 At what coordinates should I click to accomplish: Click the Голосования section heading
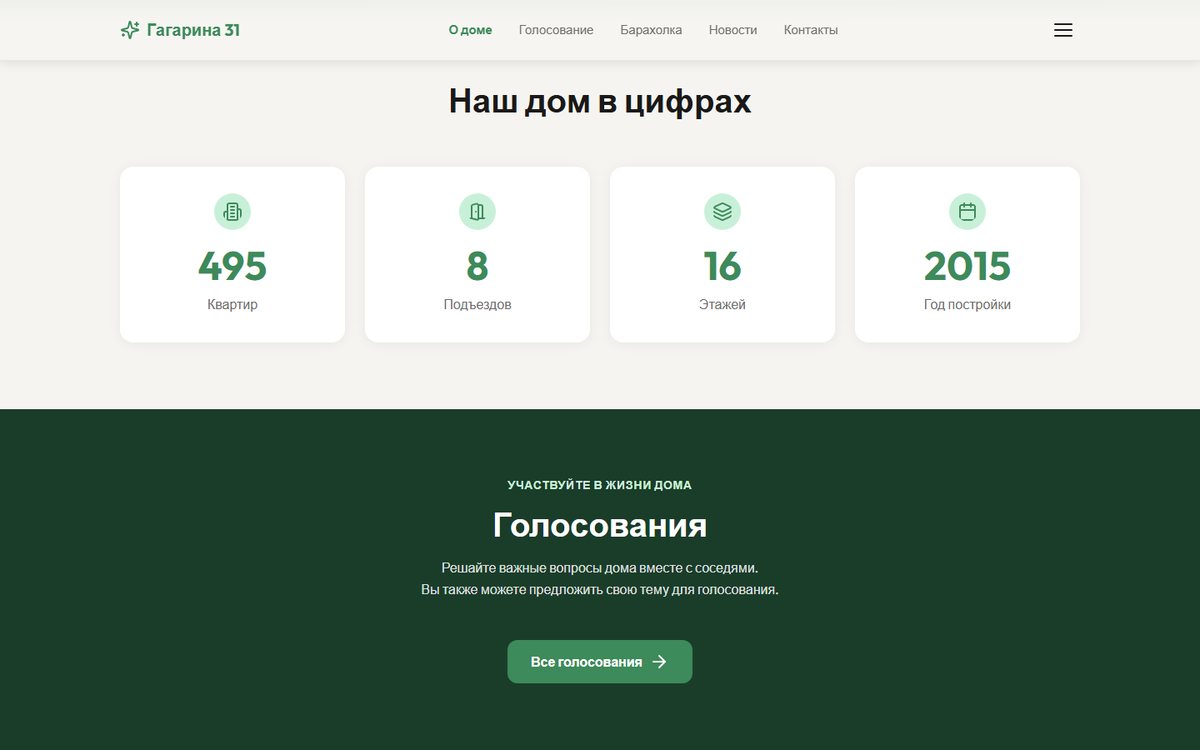click(x=600, y=525)
